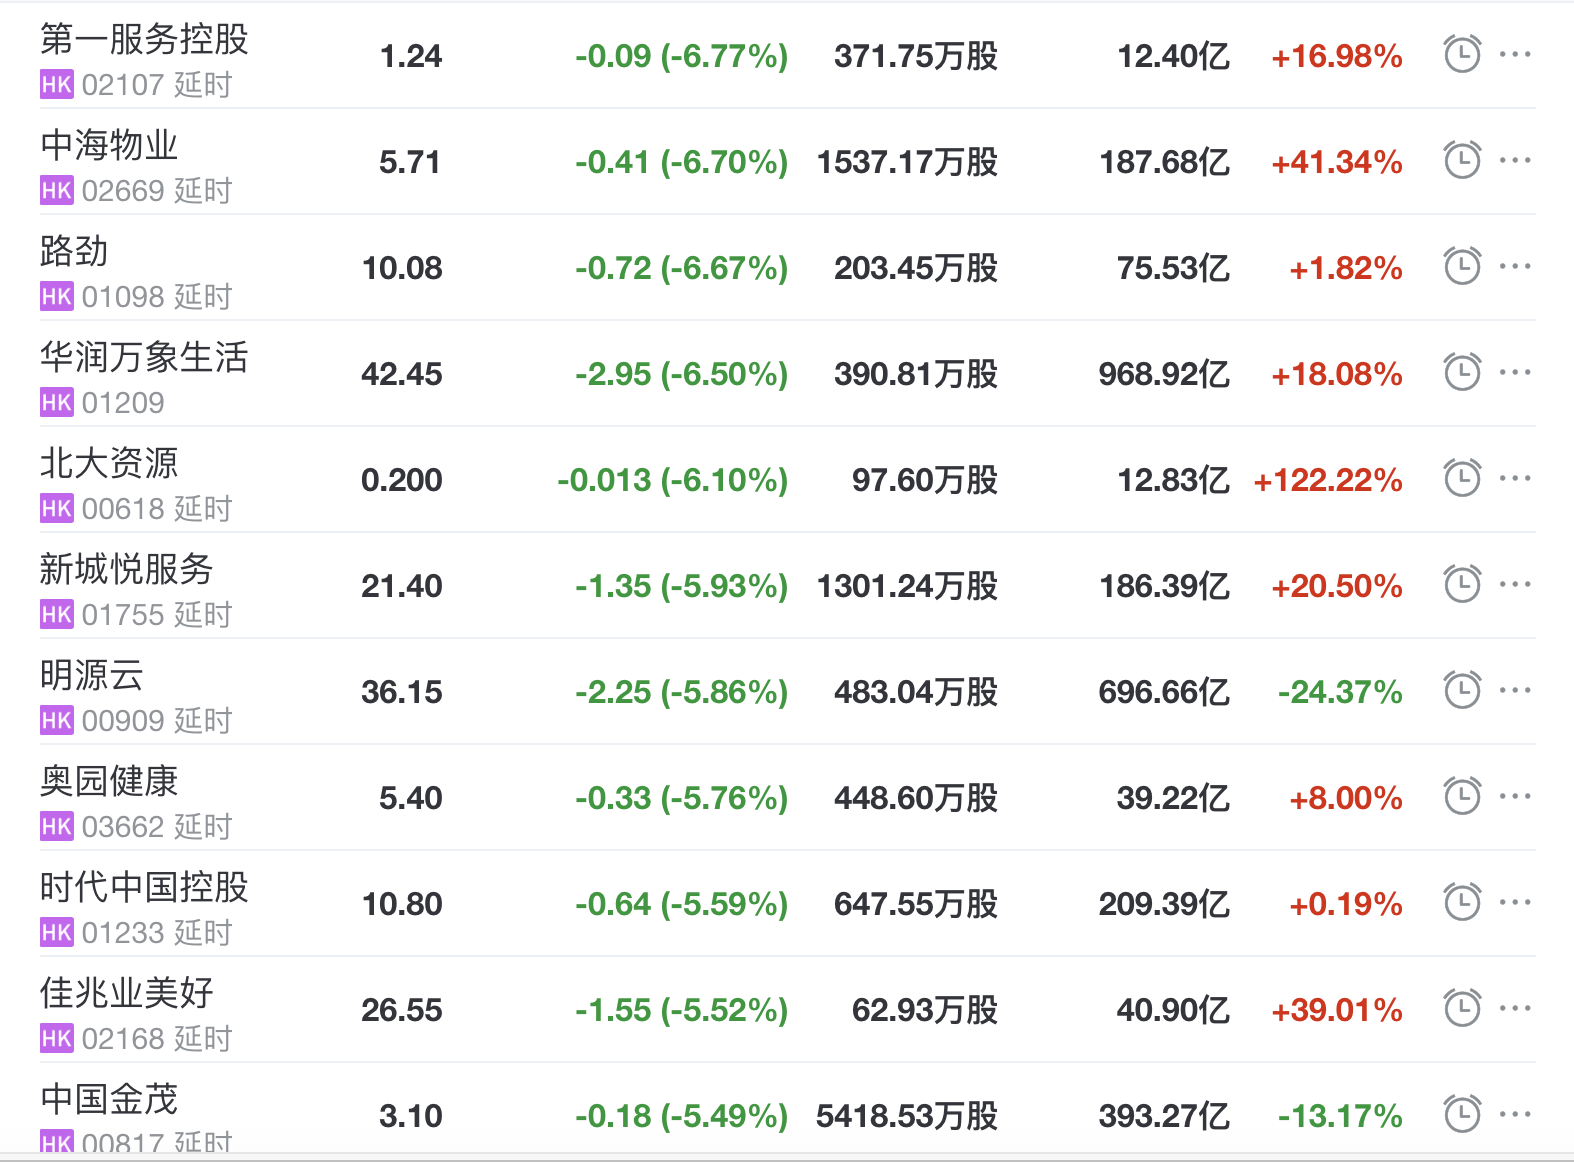This screenshot has height=1162, width=1574.
Task: Click price 1.24 of 第一服务控股
Action: 411,56
